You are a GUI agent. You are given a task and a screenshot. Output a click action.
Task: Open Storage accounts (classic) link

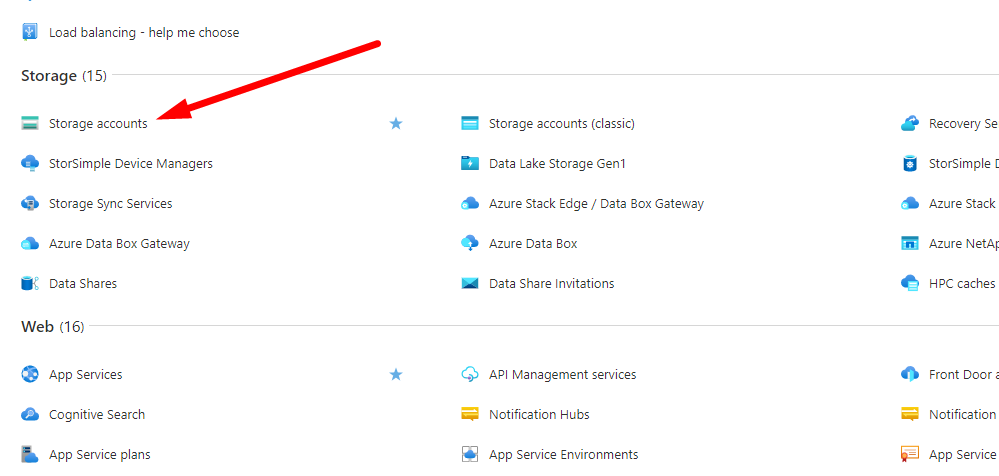[x=561, y=124]
